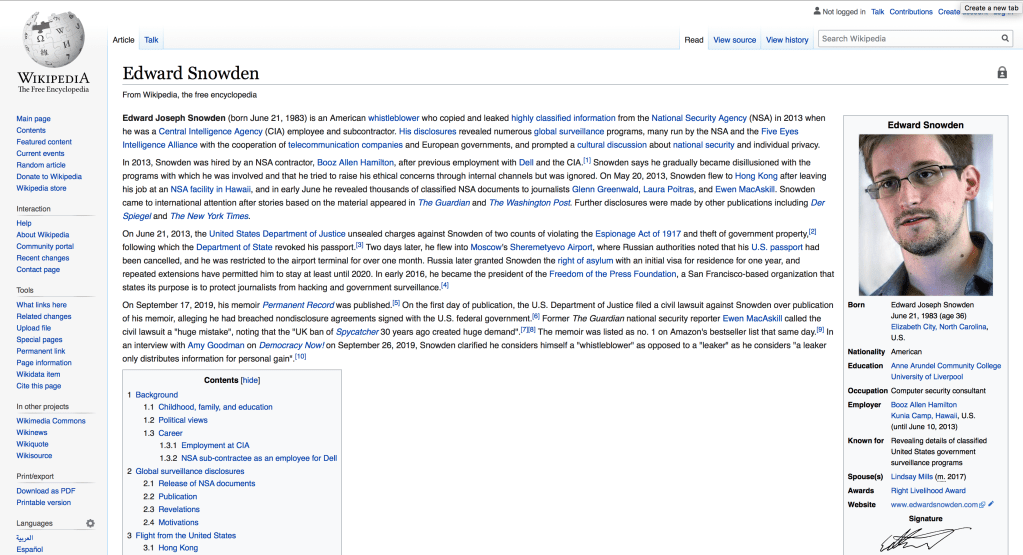Viewport: 1023px width, 555px height.
Task: Click the Contributions link at top
Action: [911, 12]
